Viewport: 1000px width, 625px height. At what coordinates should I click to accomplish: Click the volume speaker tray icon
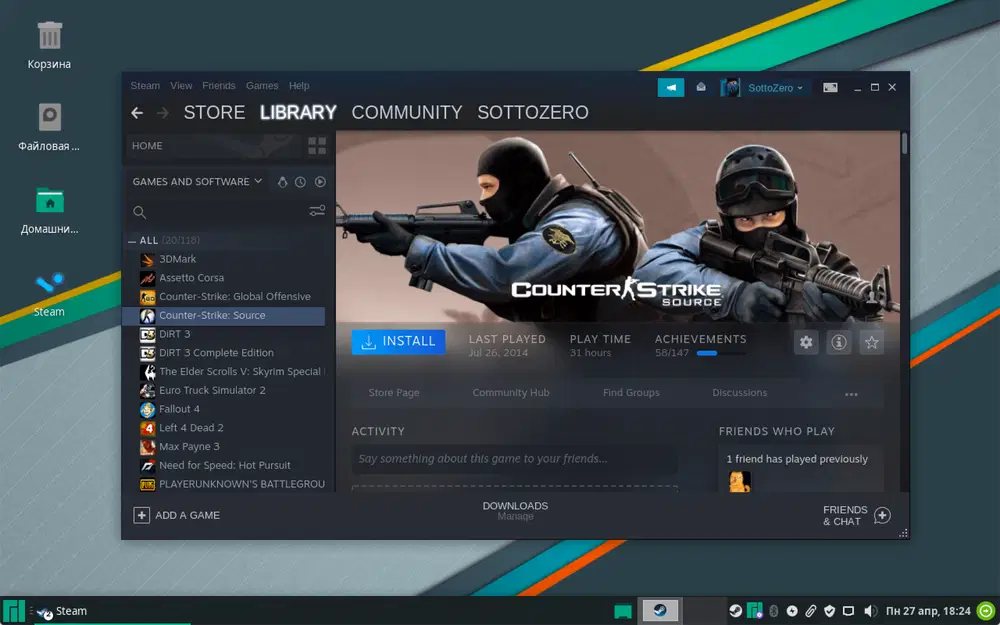[870, 611]
